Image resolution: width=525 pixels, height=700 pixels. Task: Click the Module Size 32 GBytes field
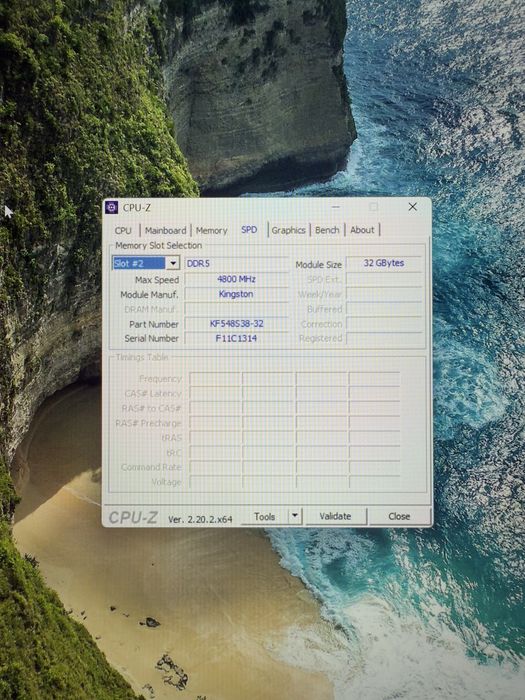tap(384, 263)
